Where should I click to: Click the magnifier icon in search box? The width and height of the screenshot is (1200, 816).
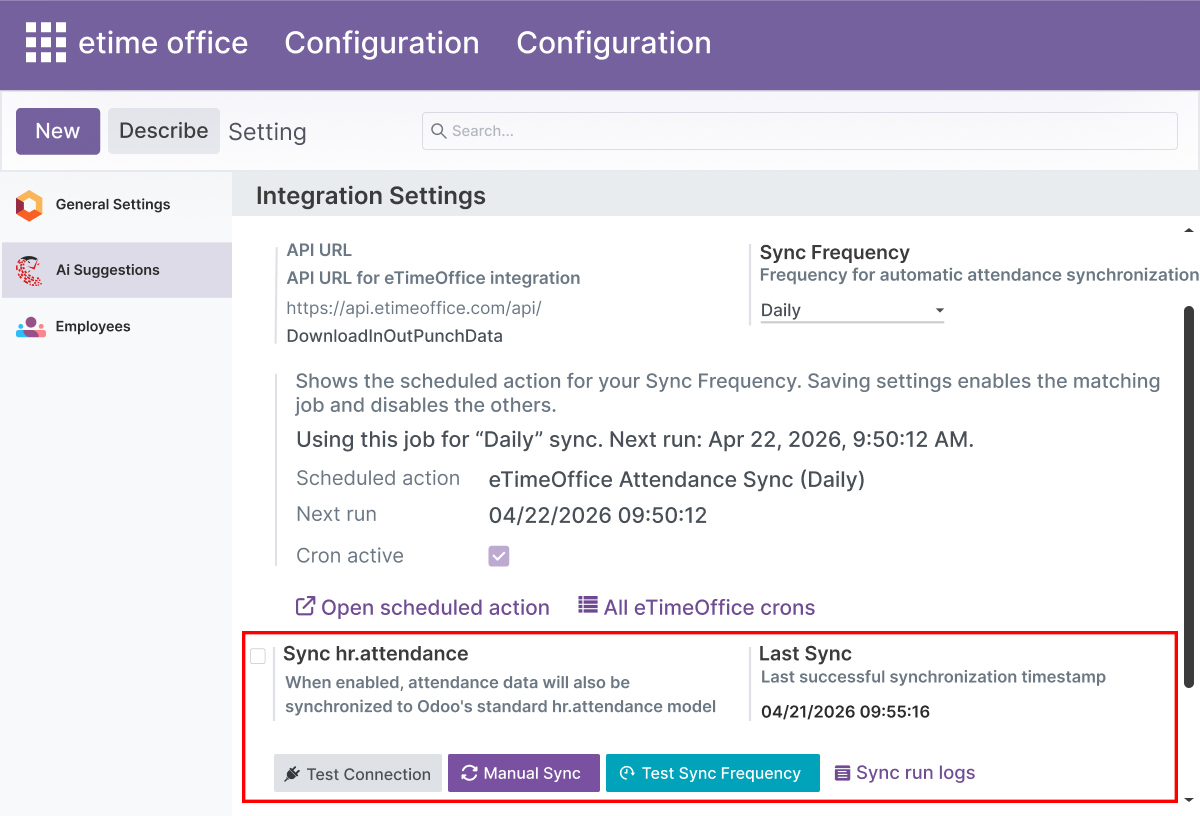tap(439, 131)
